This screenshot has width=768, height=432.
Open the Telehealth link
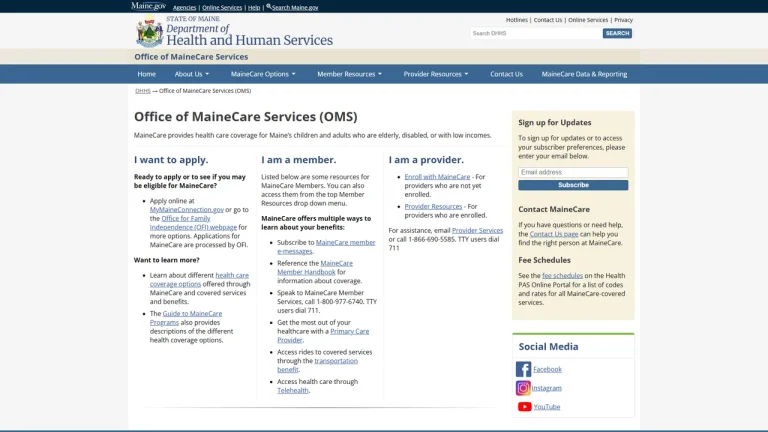(x=293, y=390)
